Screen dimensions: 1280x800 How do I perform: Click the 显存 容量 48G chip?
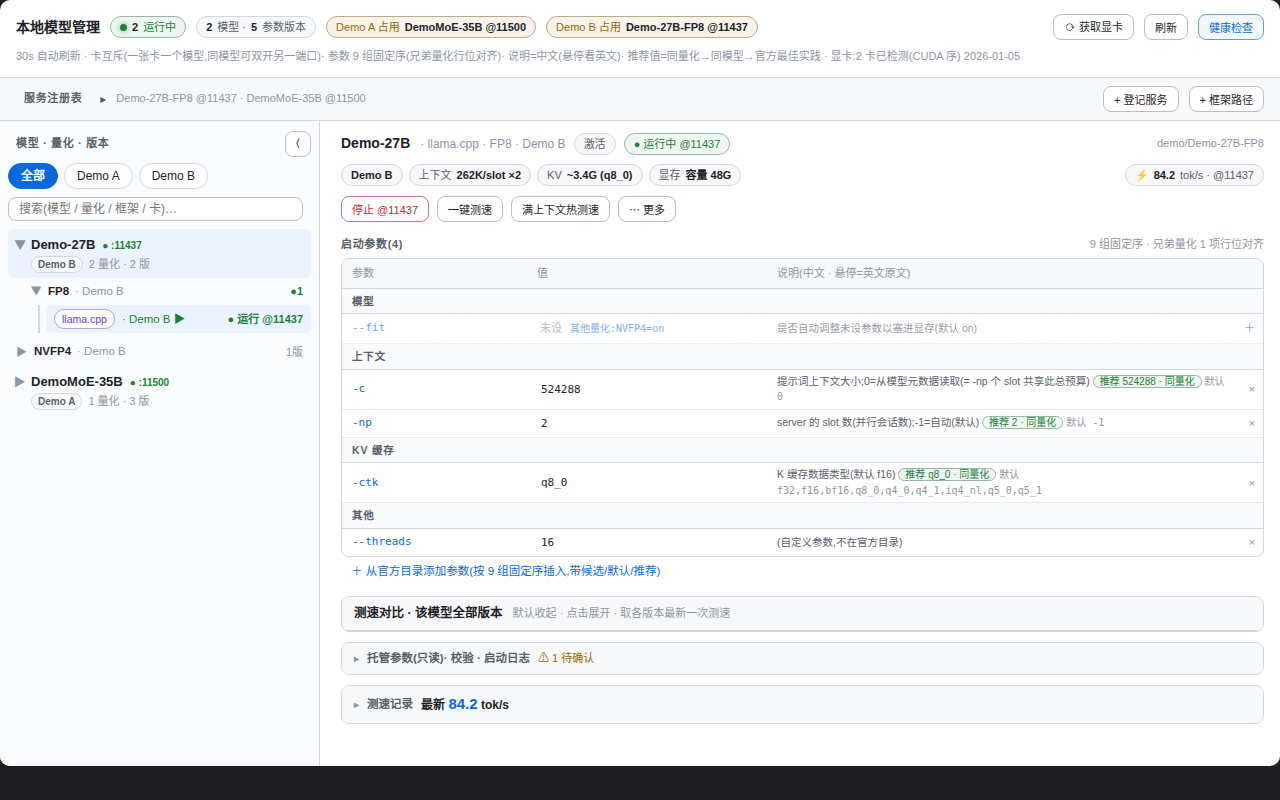point(695,175)
